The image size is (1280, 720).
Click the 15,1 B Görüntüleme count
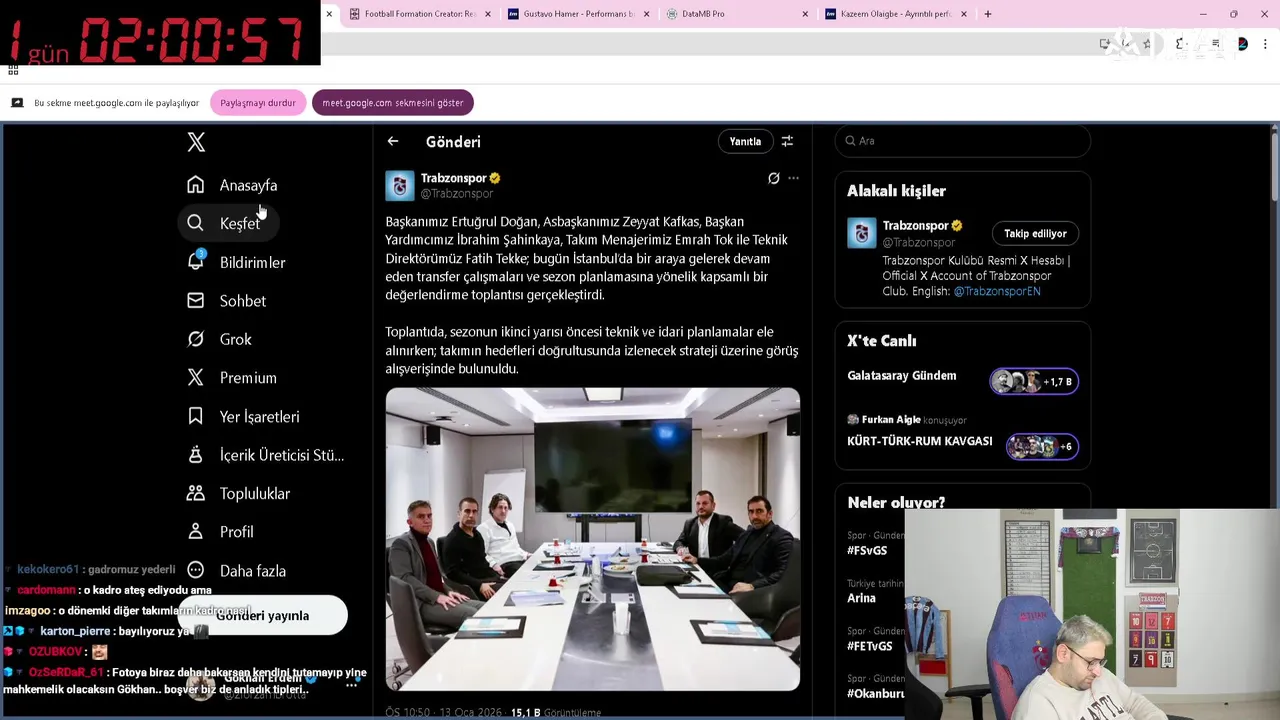click(556, 713)
